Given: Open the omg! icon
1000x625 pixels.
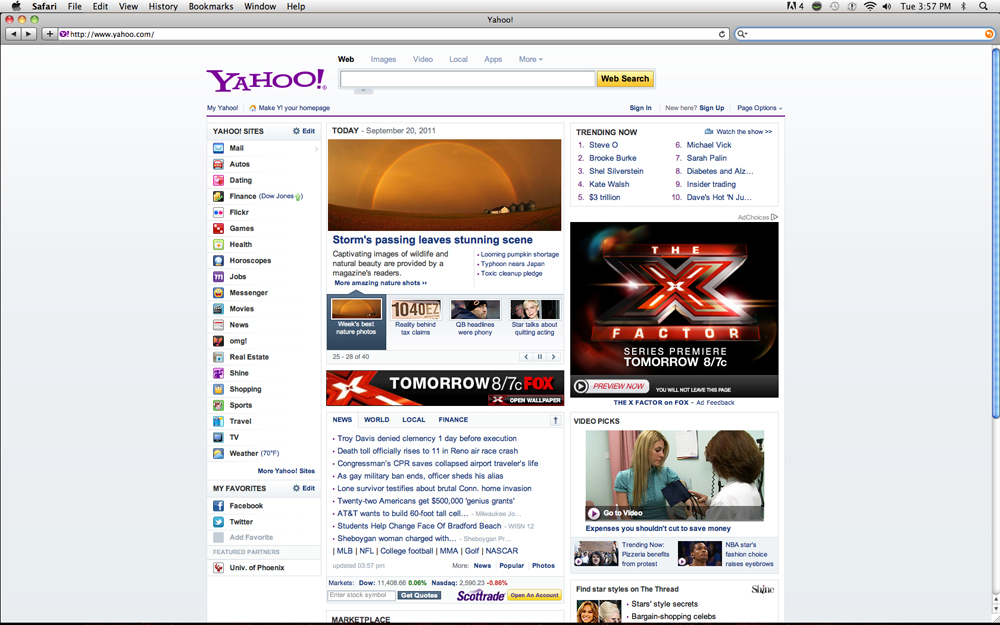Looking at the screenshot, I should coord(218,341).
